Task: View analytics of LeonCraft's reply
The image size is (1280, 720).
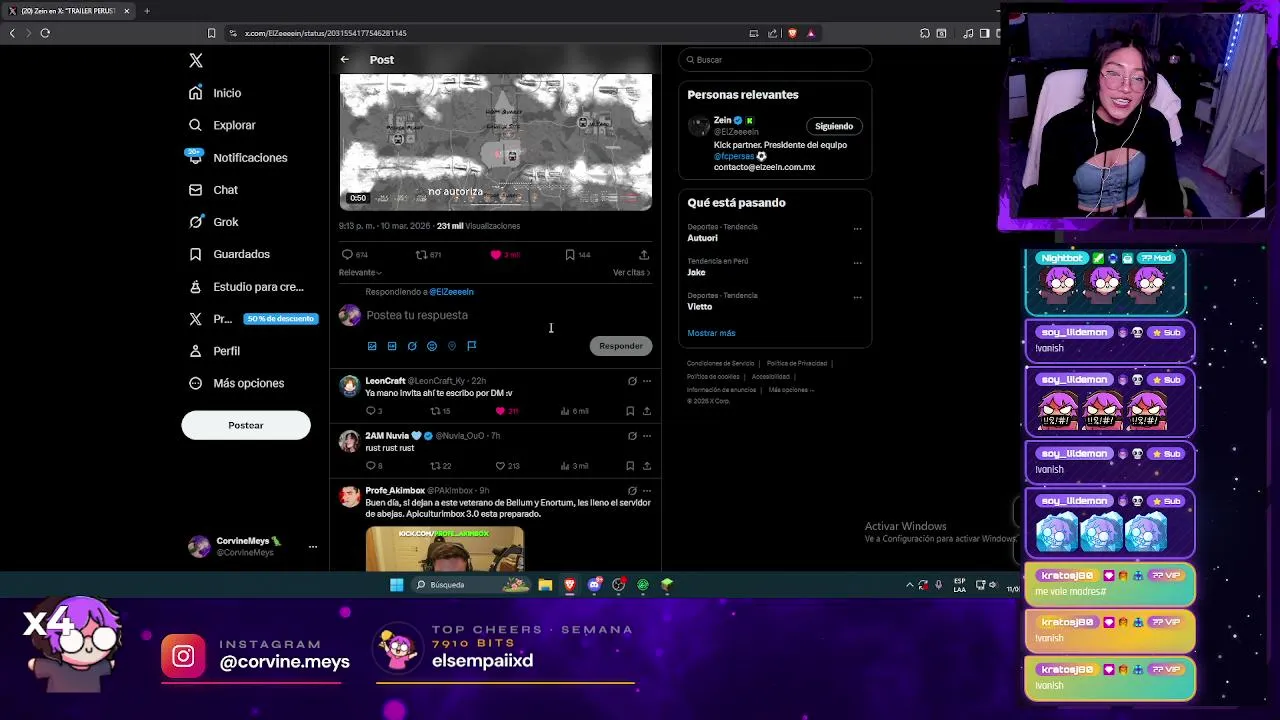Action: [x=574, y=411]
